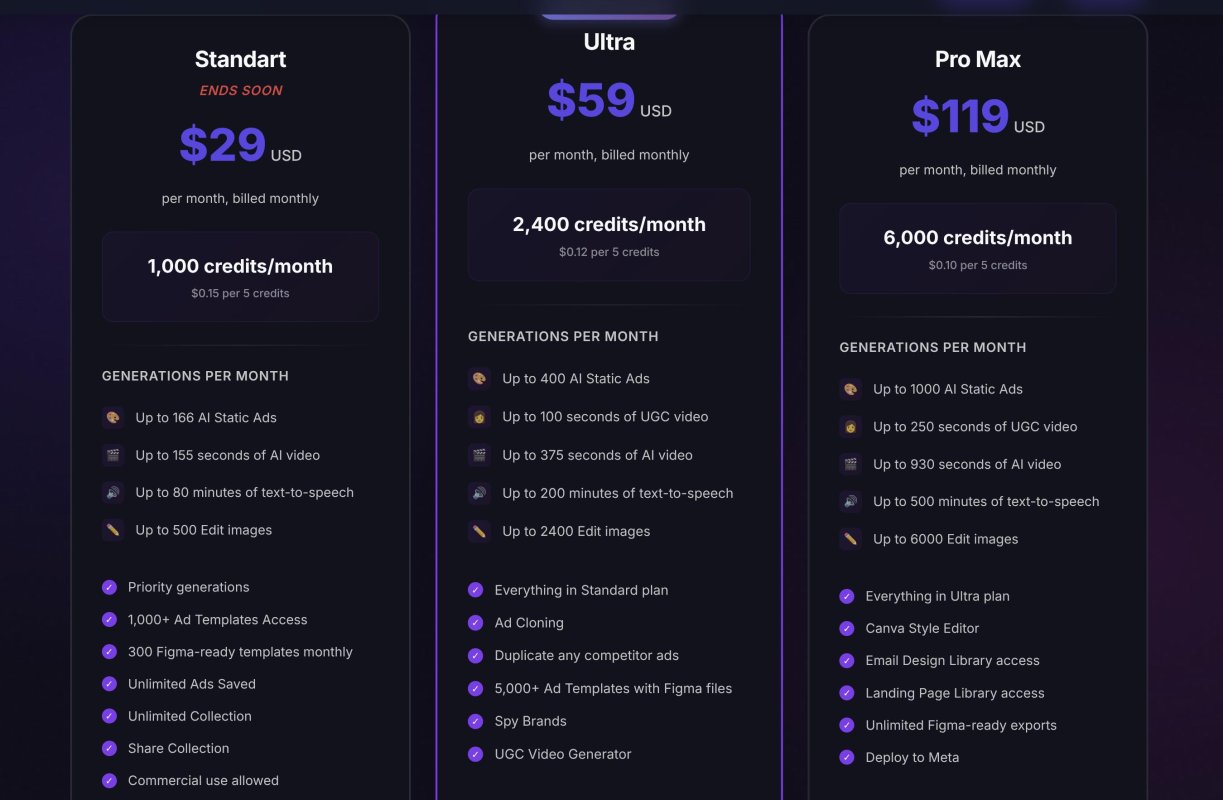This screenshot has height=800, width=1223.
Task: Click the $119 Pro Max price
Action: coord(960,117)
